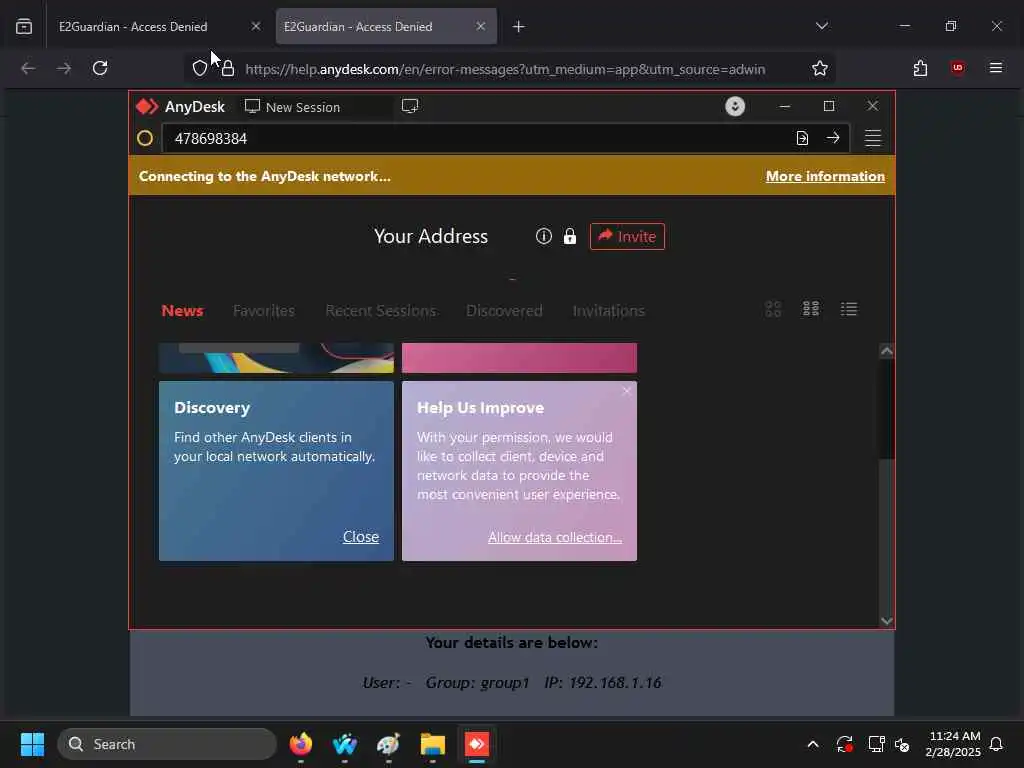Click AnyDesk taskbar icon
Image resolution: width=1024 pixels, height=768 pixels.
[477, 744]
